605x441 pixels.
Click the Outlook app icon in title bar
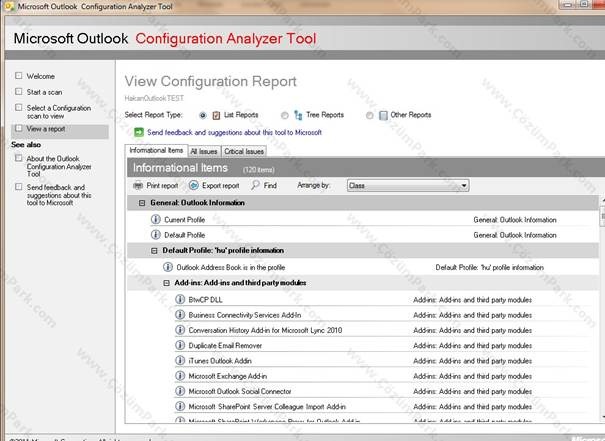9,7
